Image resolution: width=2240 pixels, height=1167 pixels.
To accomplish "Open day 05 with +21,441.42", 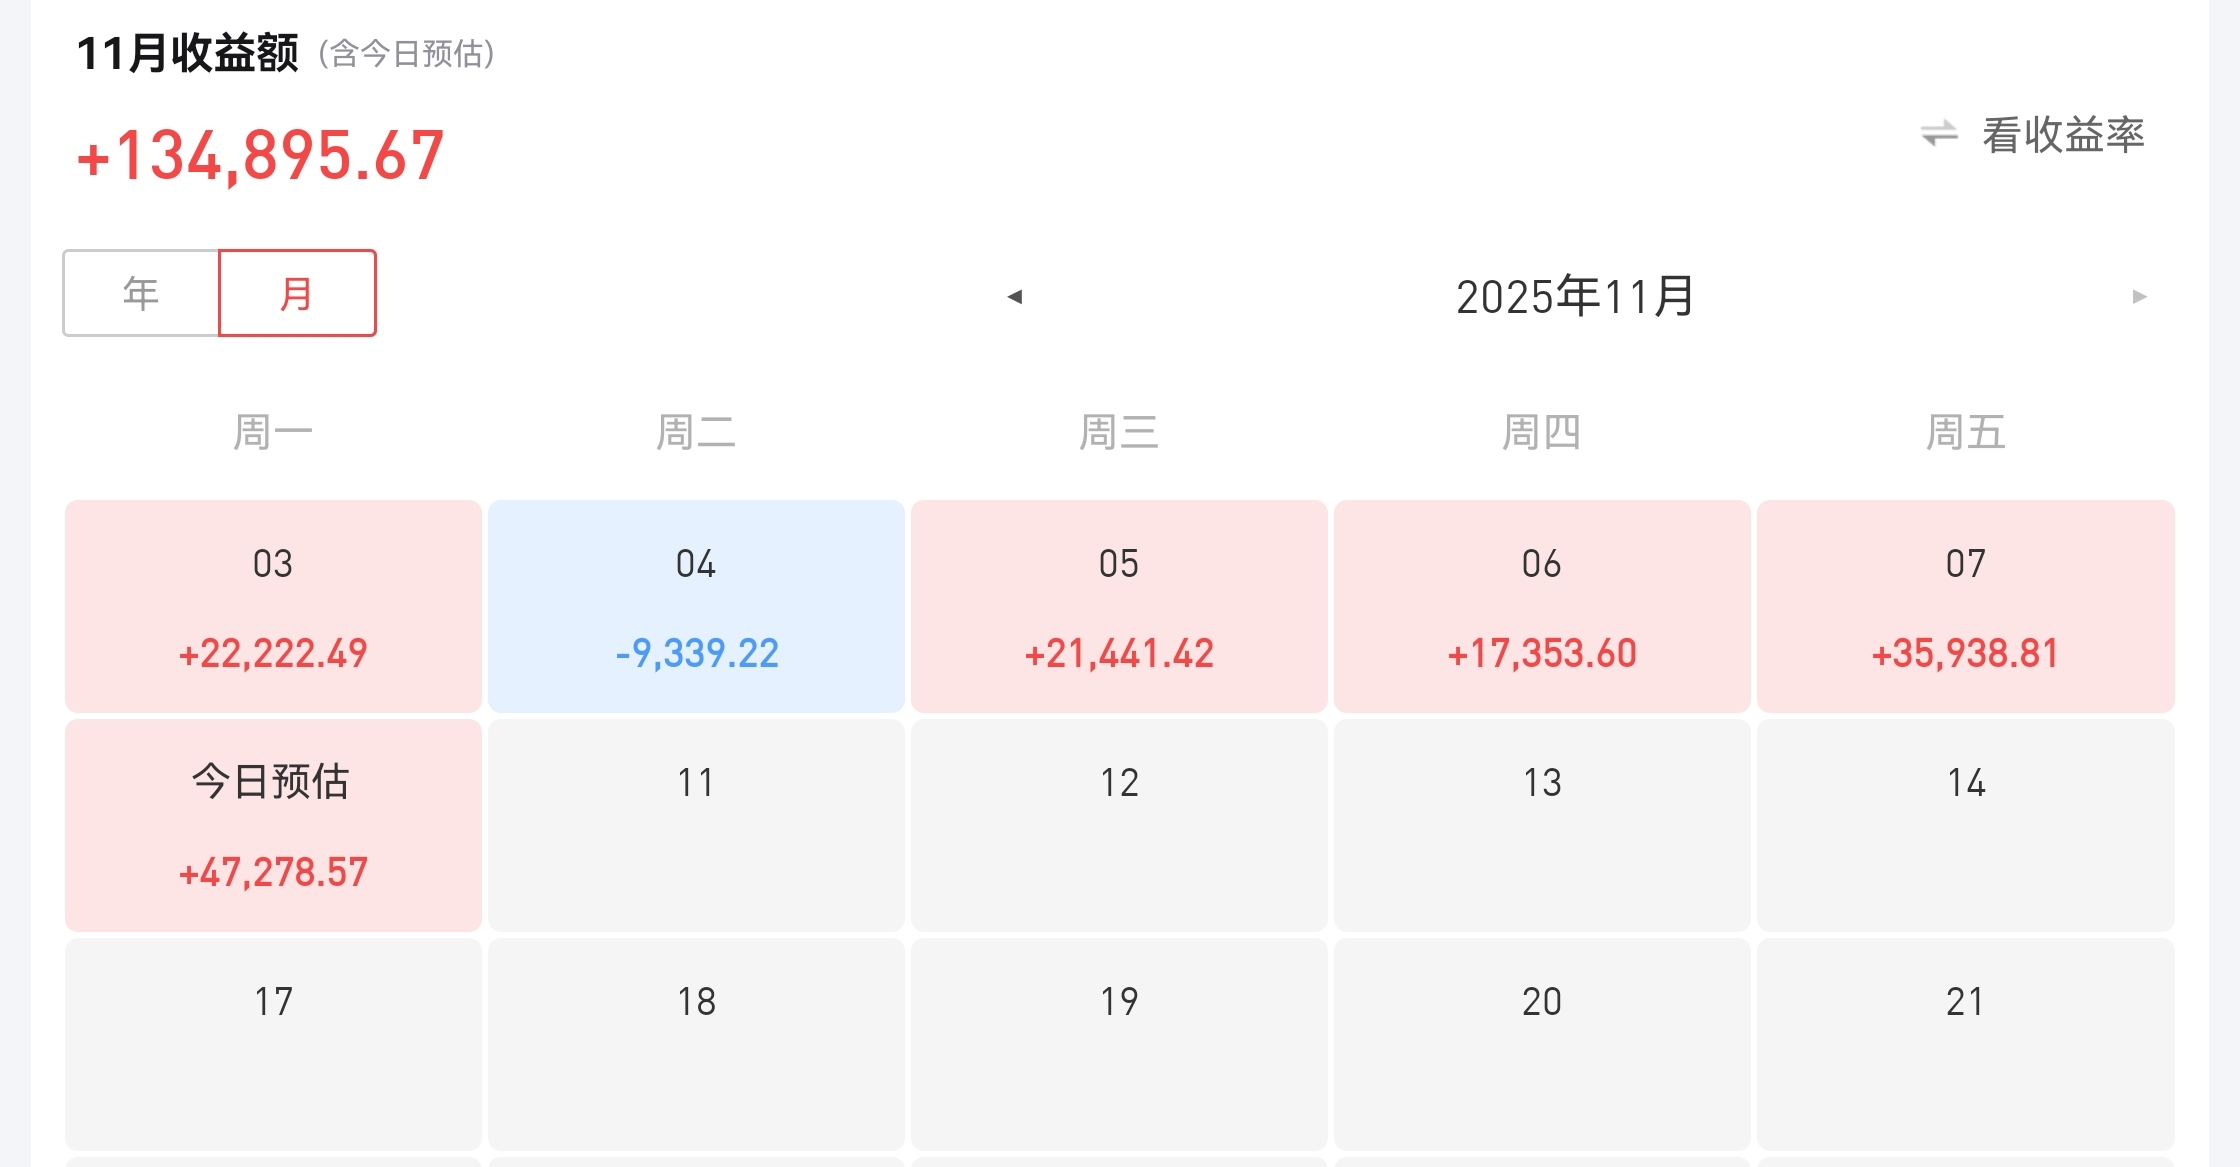I will [x=1119, y=606].
